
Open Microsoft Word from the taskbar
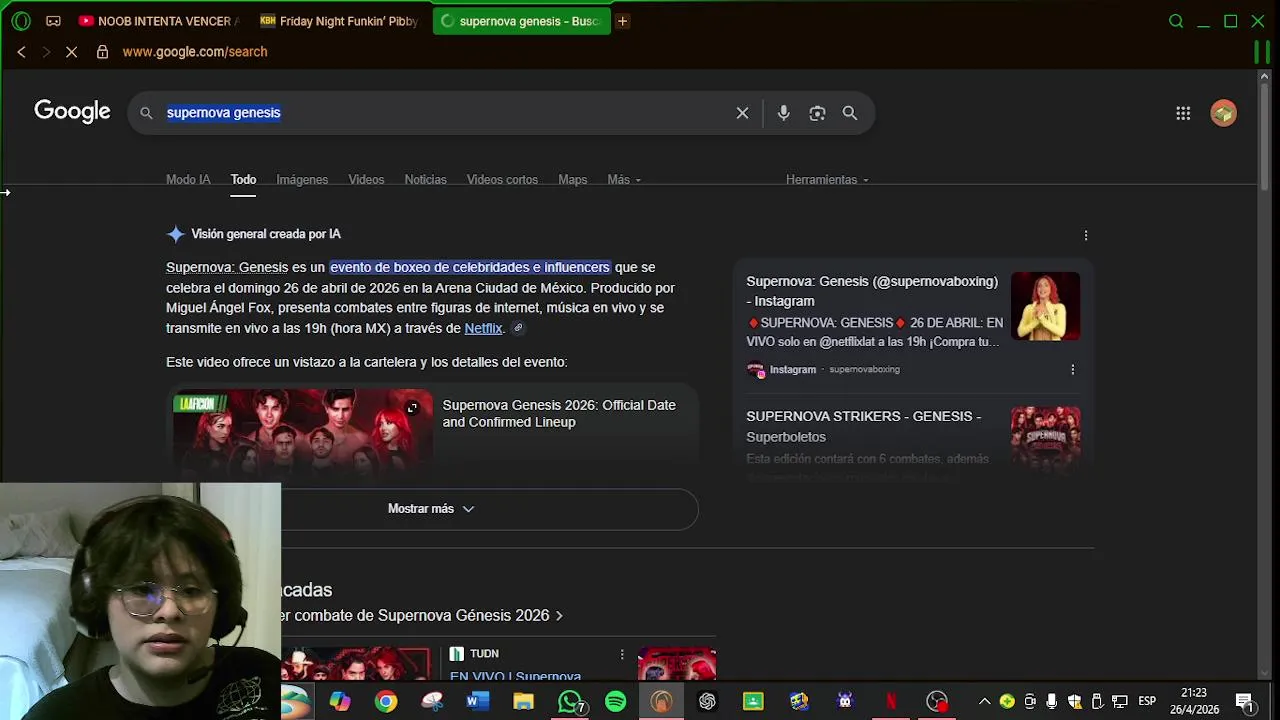(x=477, y=702)
